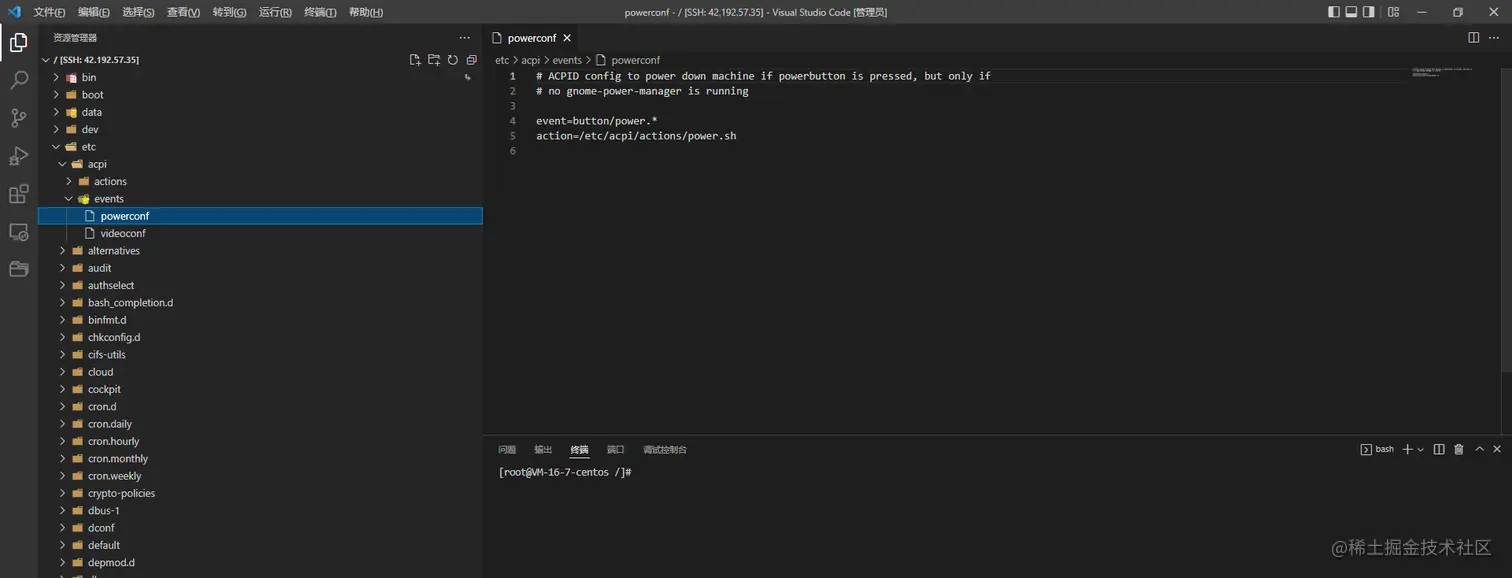Click the etc breadcrumb segment
This screenshot has height=578, width=1512.
coord(502,60)
